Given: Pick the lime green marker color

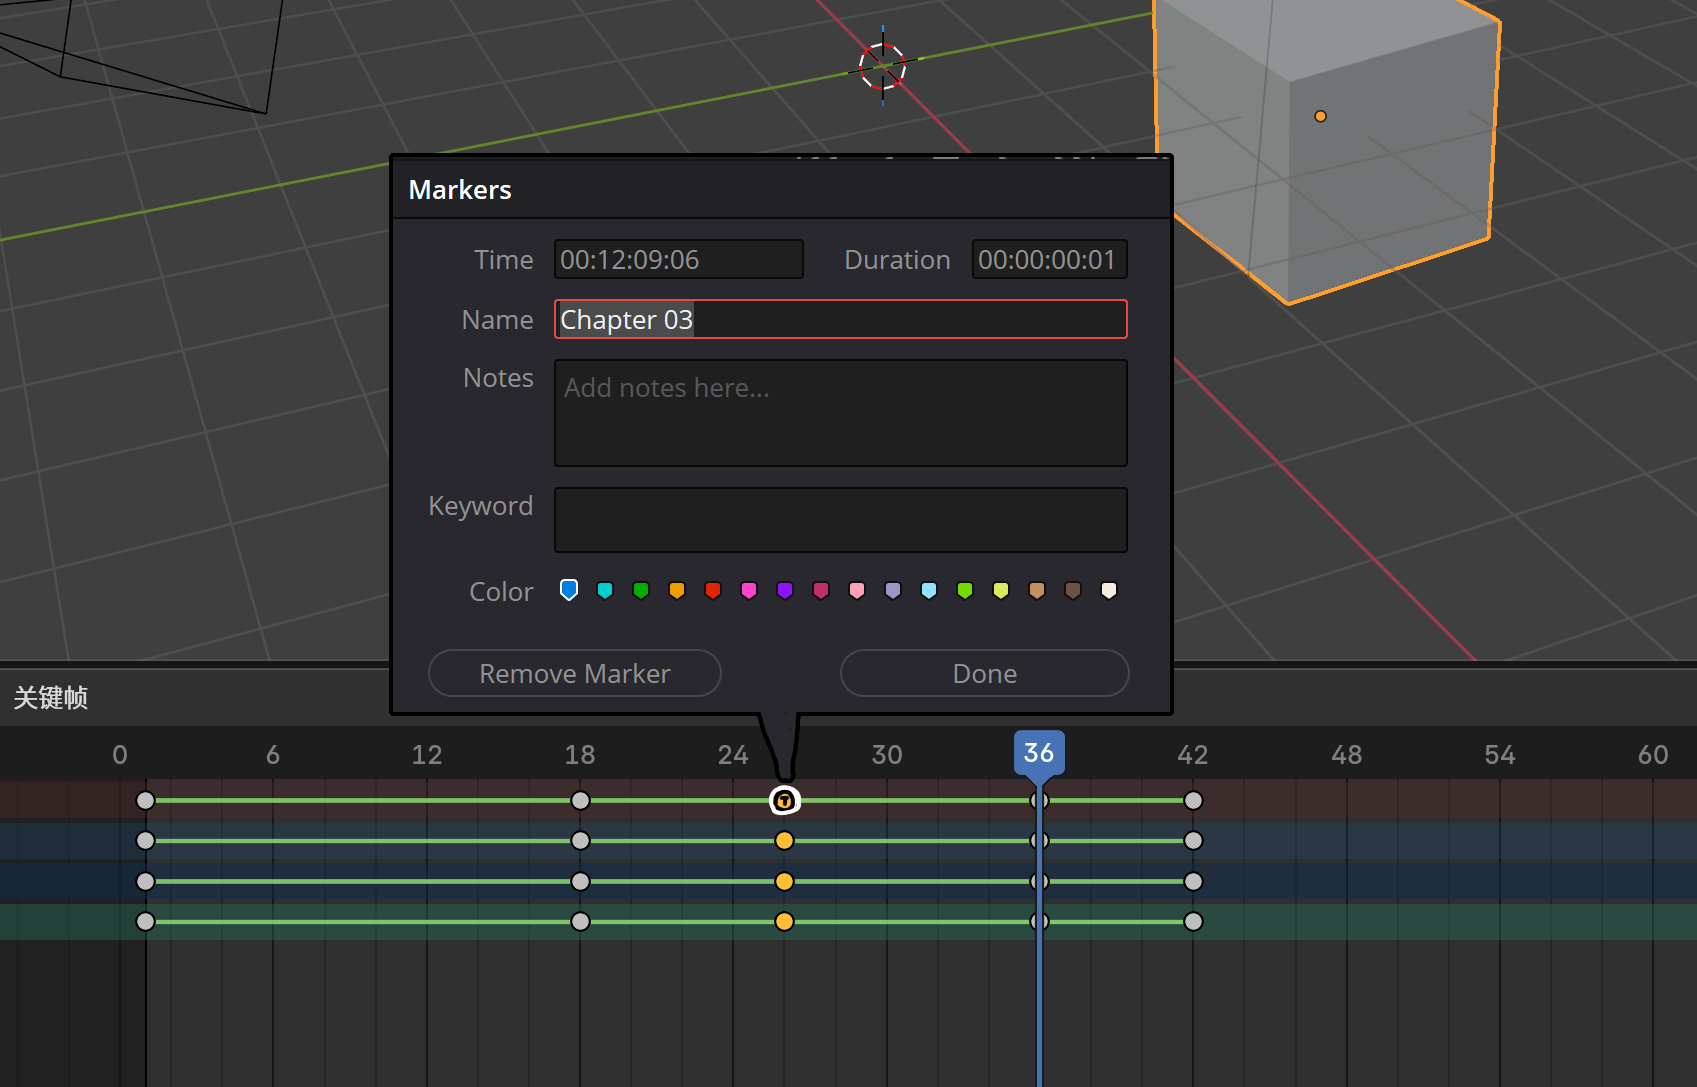Looking at the screenshot, I should 965,590.
